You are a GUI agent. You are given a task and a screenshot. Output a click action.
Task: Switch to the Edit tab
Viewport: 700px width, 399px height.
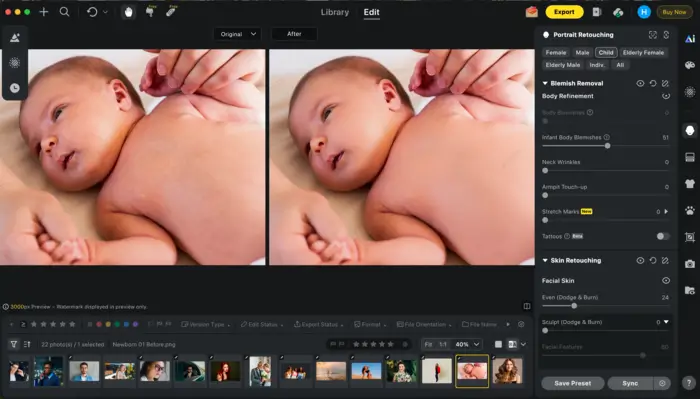(x=371, y=12)
